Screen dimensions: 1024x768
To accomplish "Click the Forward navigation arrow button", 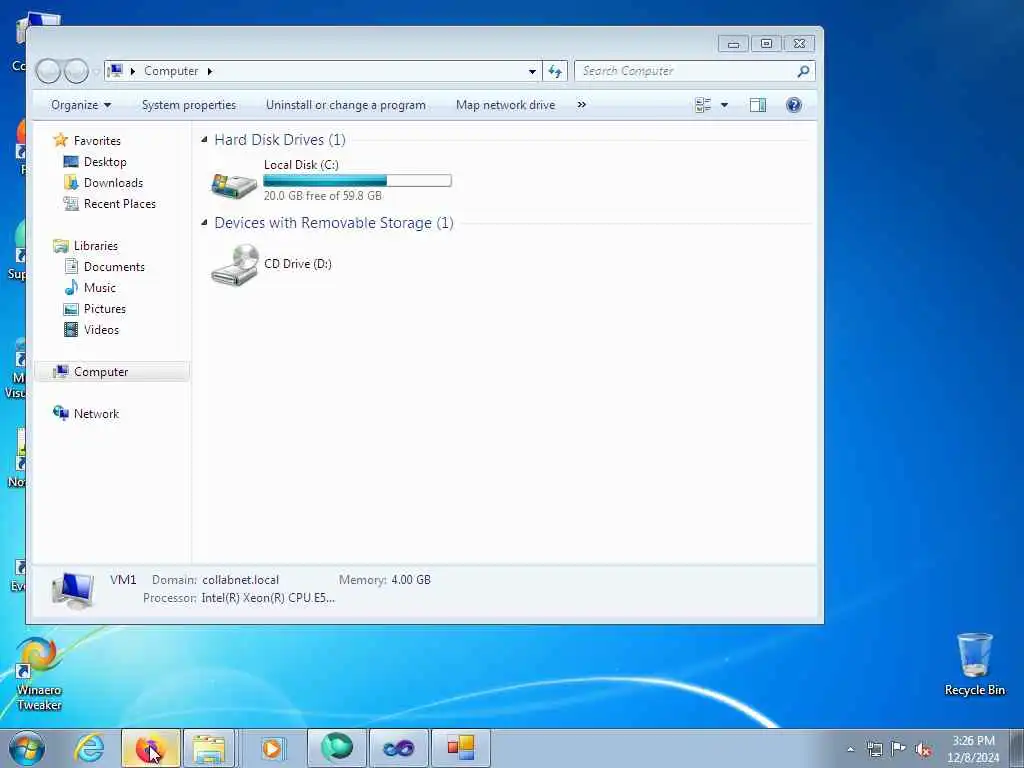I will (76, 71).
